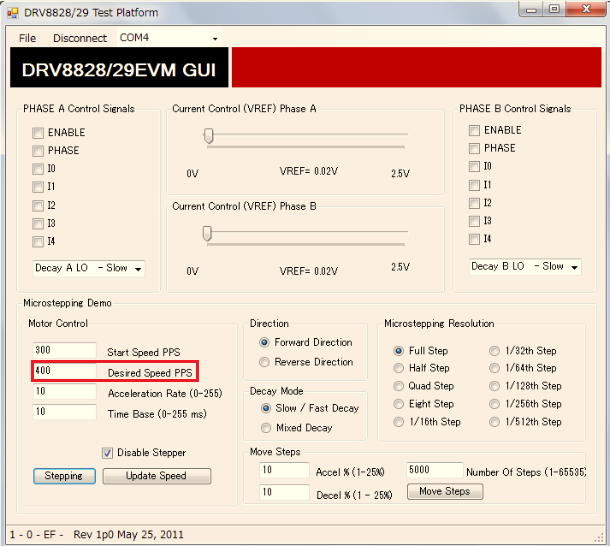Select 1/32th Step resolution

coord(494,351)
